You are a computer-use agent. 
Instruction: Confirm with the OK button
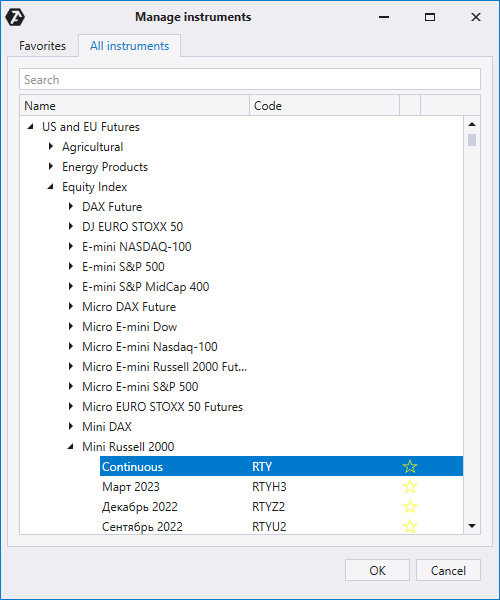pyautogui.click(x=377, y=570)
